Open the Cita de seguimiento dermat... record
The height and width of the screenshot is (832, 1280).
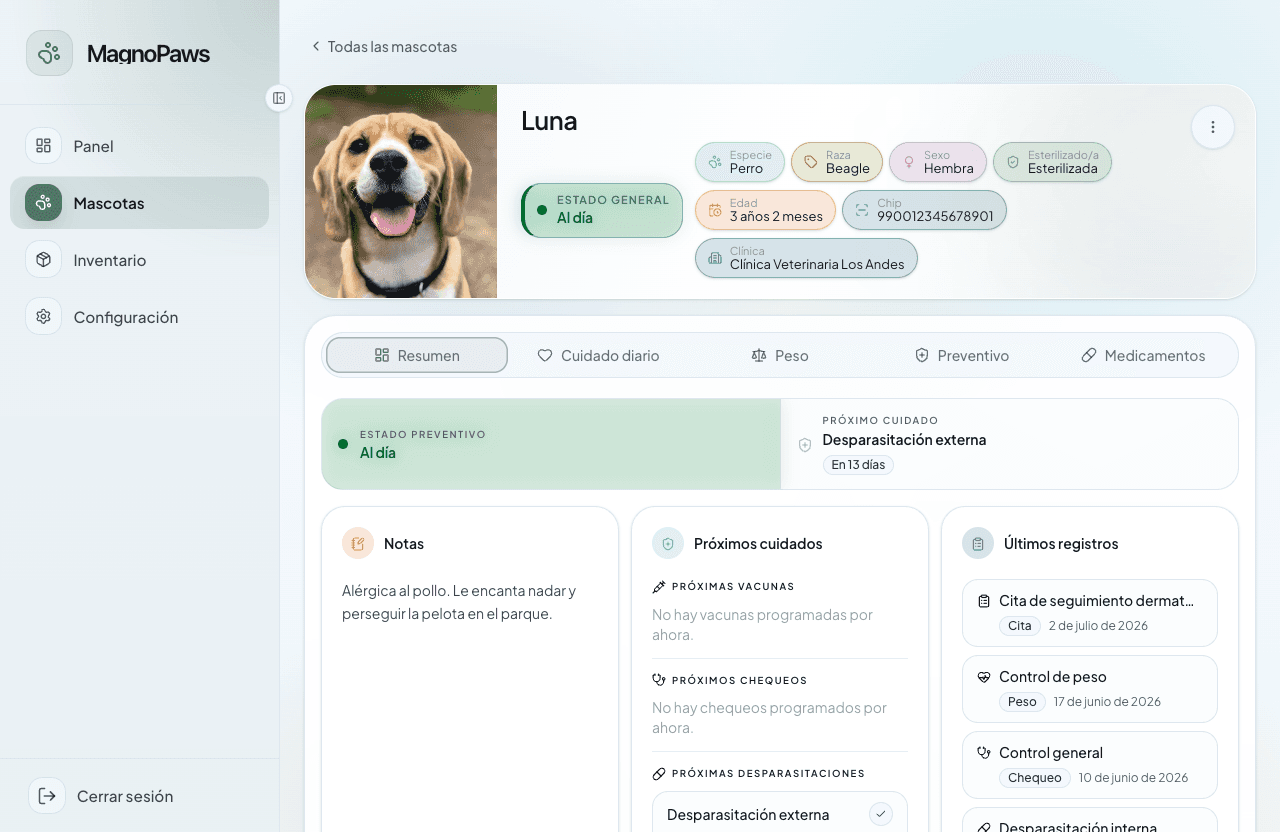1090,613
